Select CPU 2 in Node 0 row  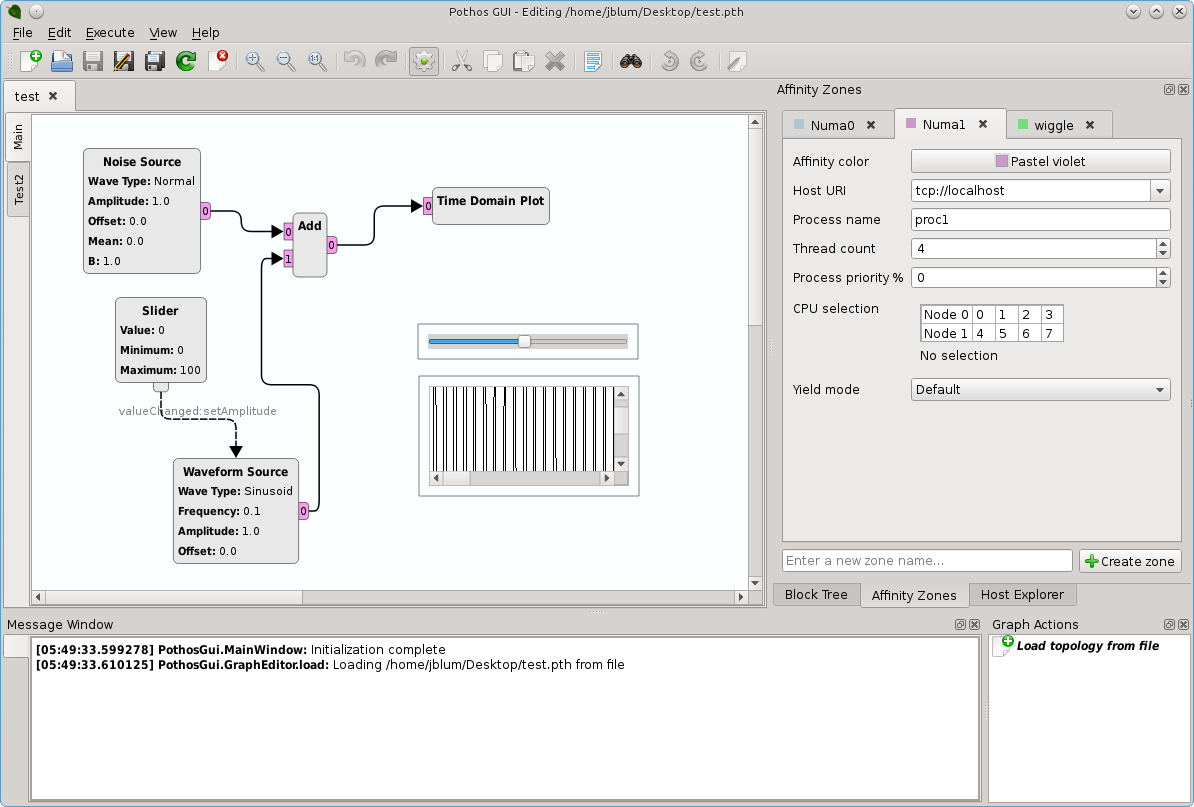pyautogui.click(x=1028, y=314)
